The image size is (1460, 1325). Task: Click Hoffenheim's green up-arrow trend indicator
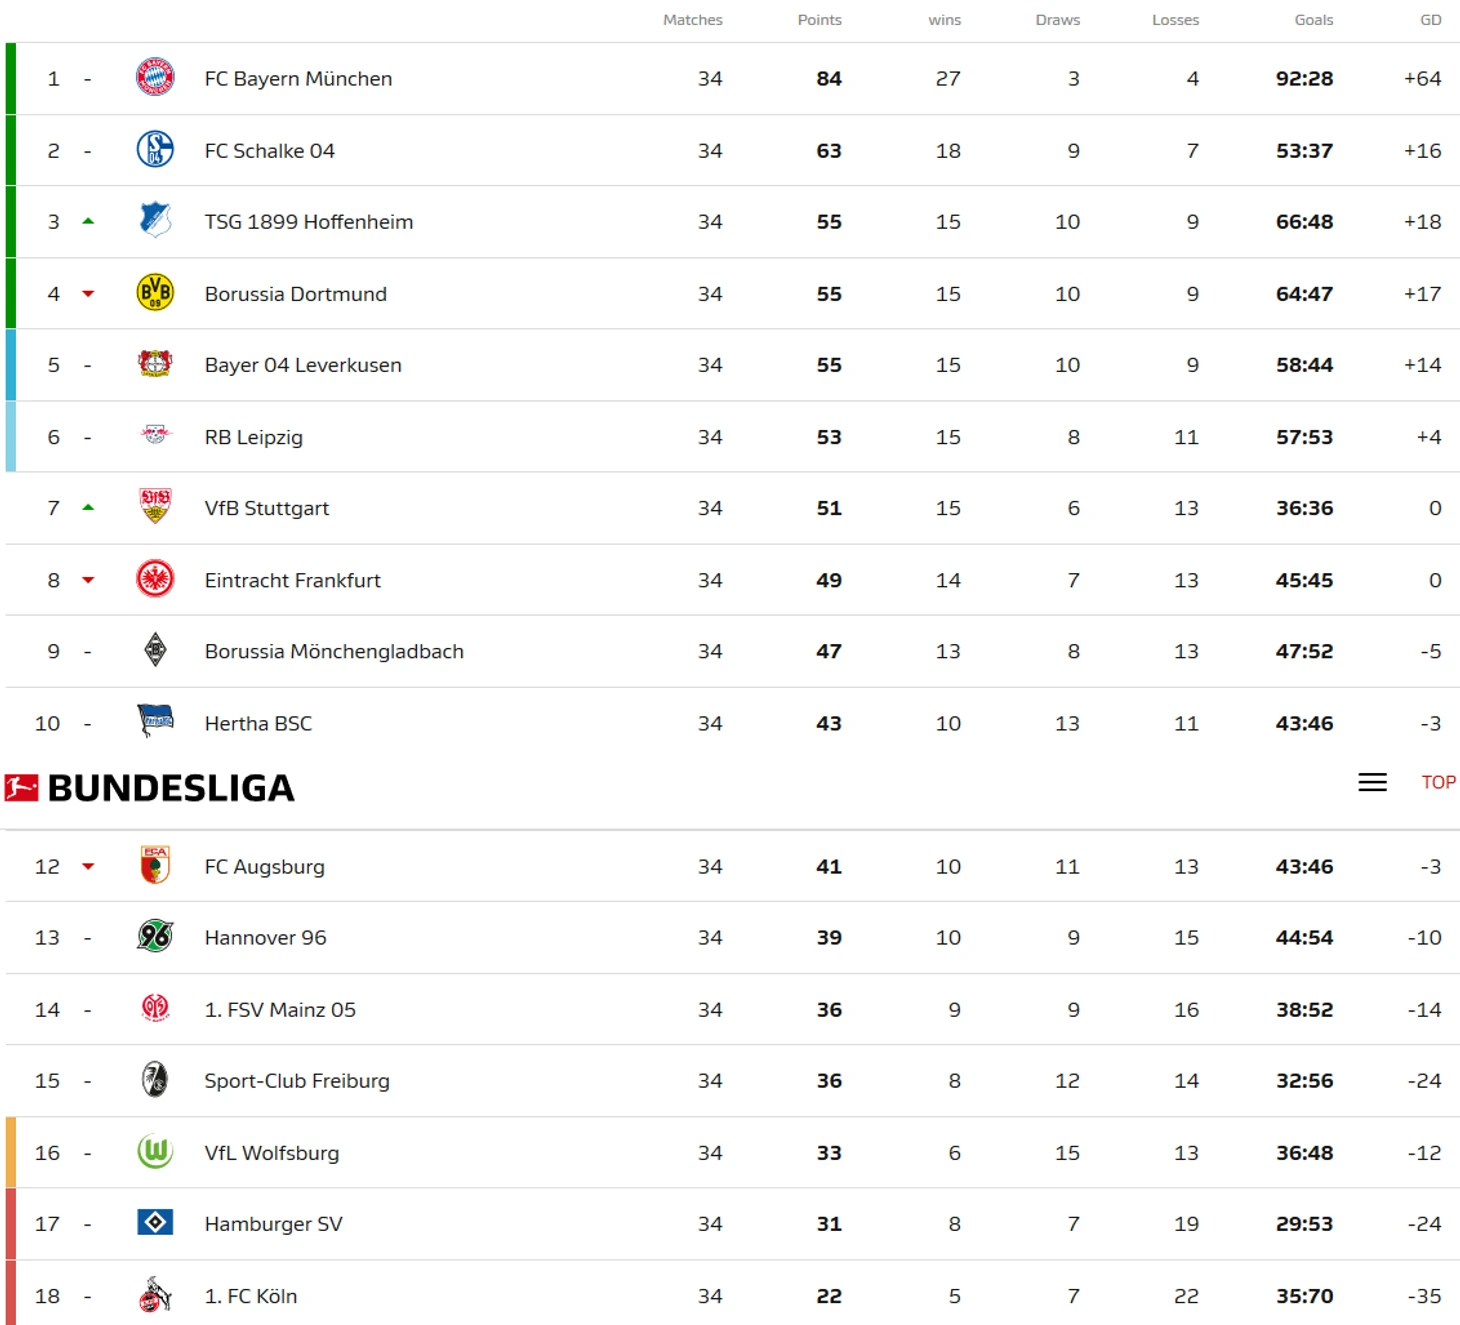point(88,221)
